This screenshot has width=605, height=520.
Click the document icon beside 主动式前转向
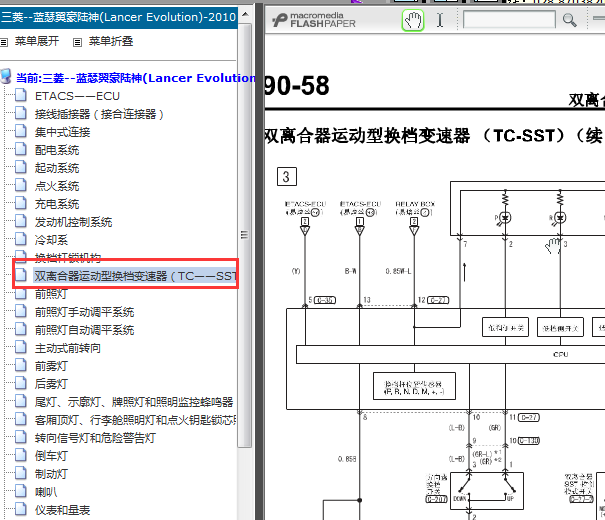(x=21, y=347)
